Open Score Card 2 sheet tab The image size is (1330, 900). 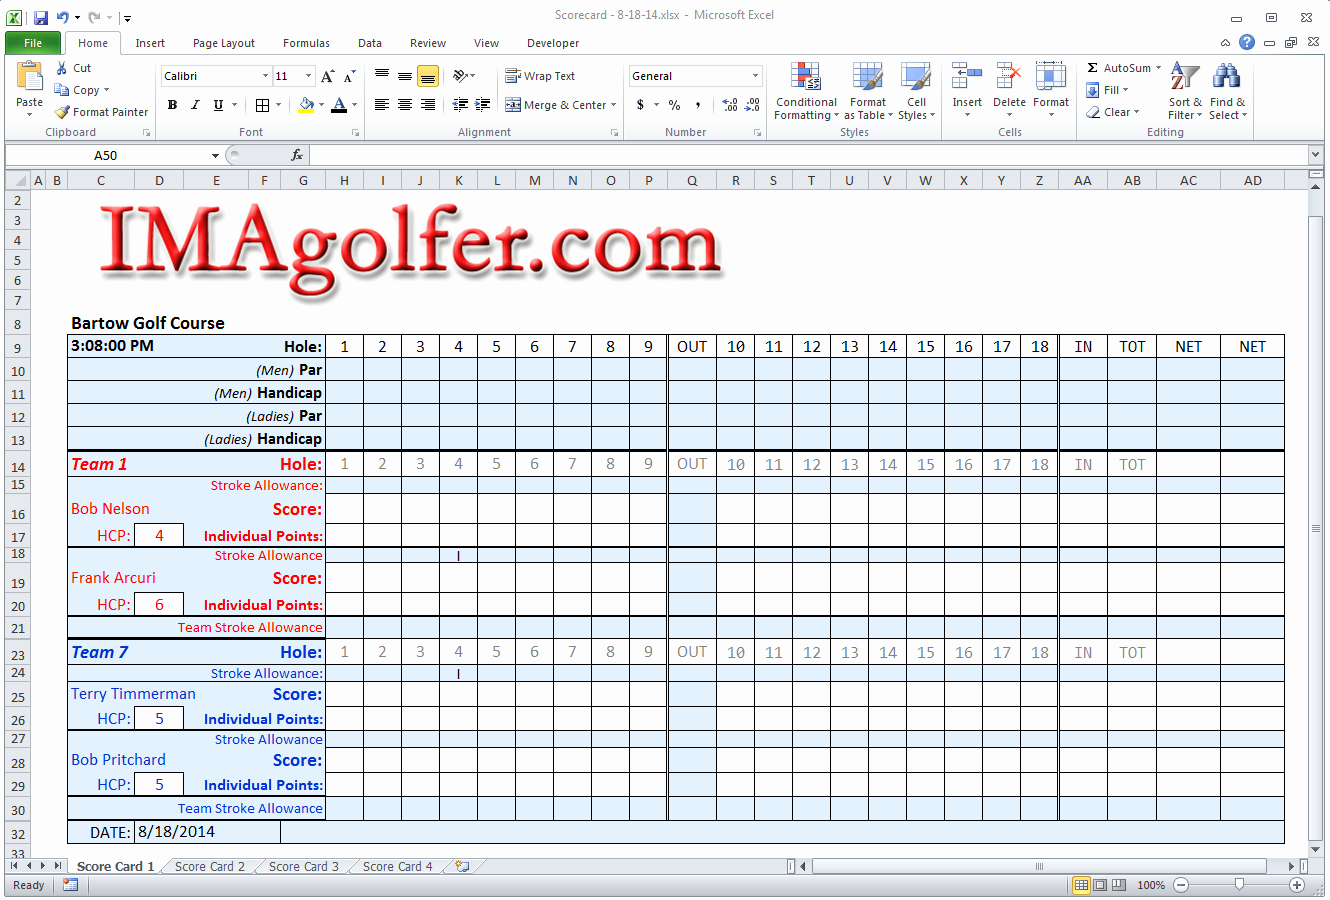coord(209,866)
